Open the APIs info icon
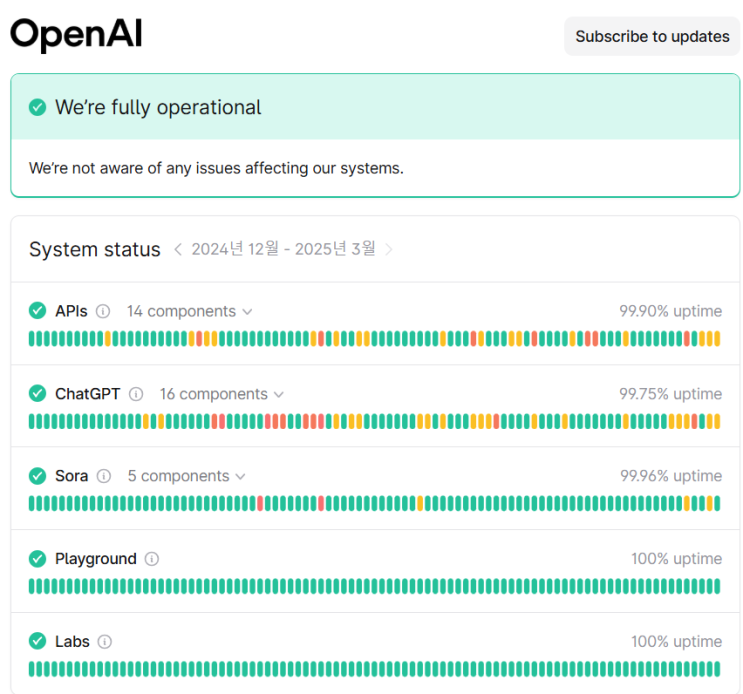 point(103,311)
